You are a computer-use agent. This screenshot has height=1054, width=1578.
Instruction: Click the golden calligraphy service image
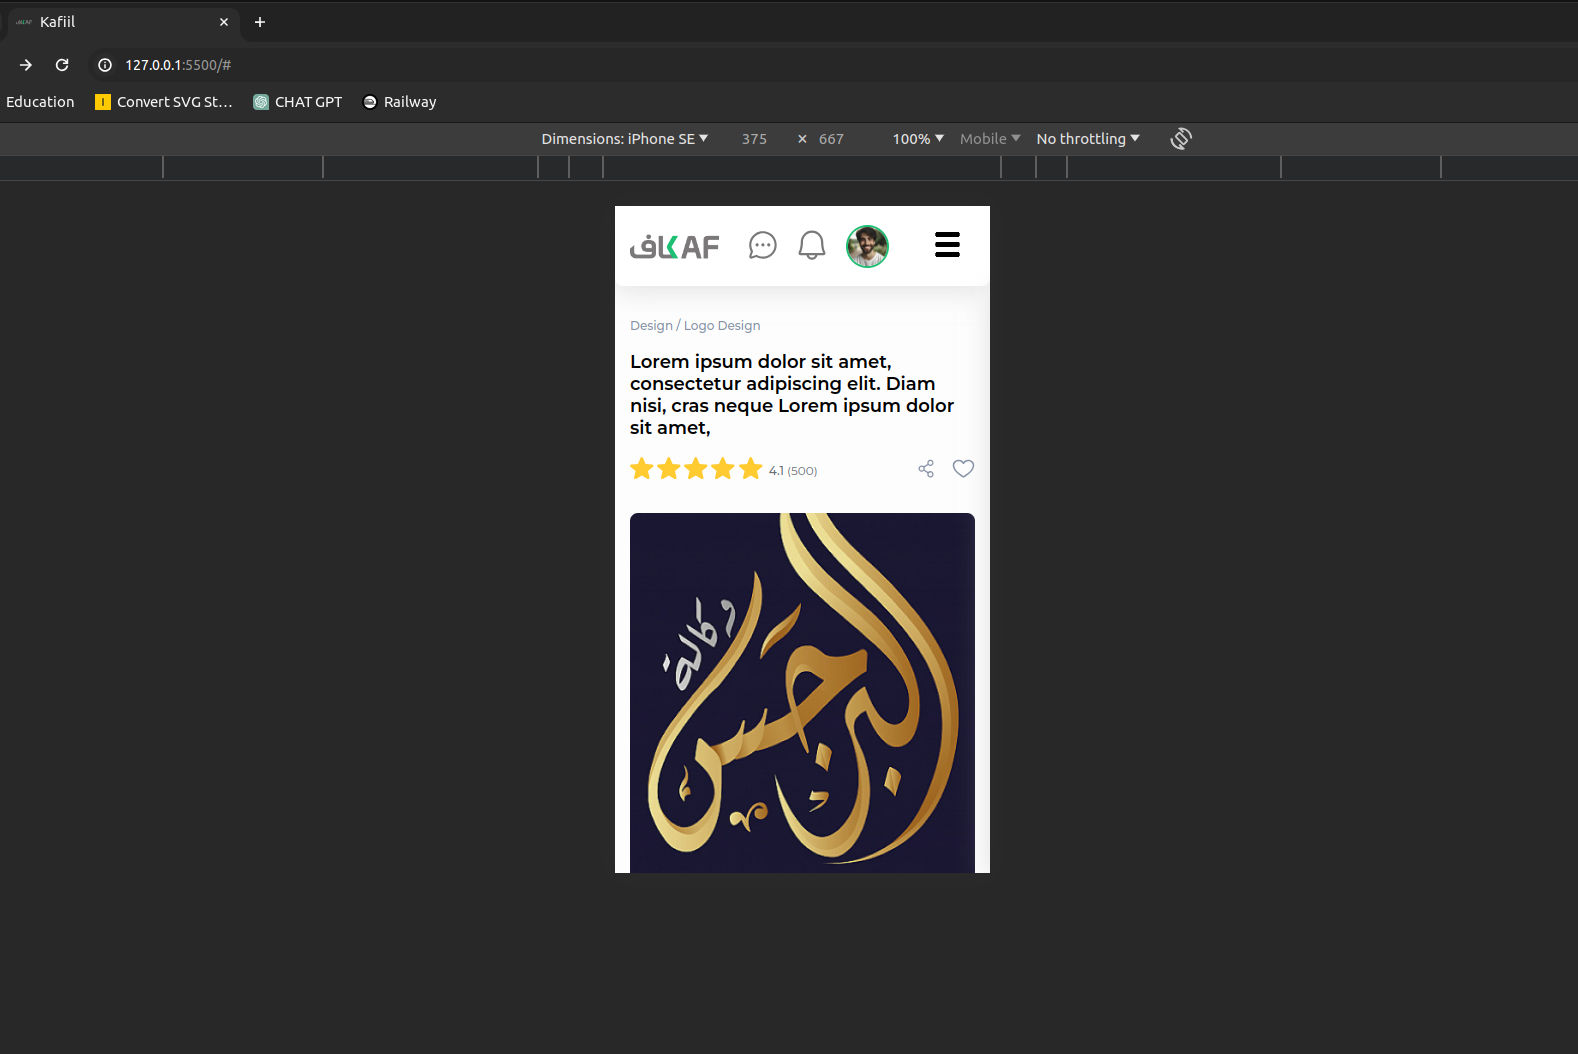(802, 693)
